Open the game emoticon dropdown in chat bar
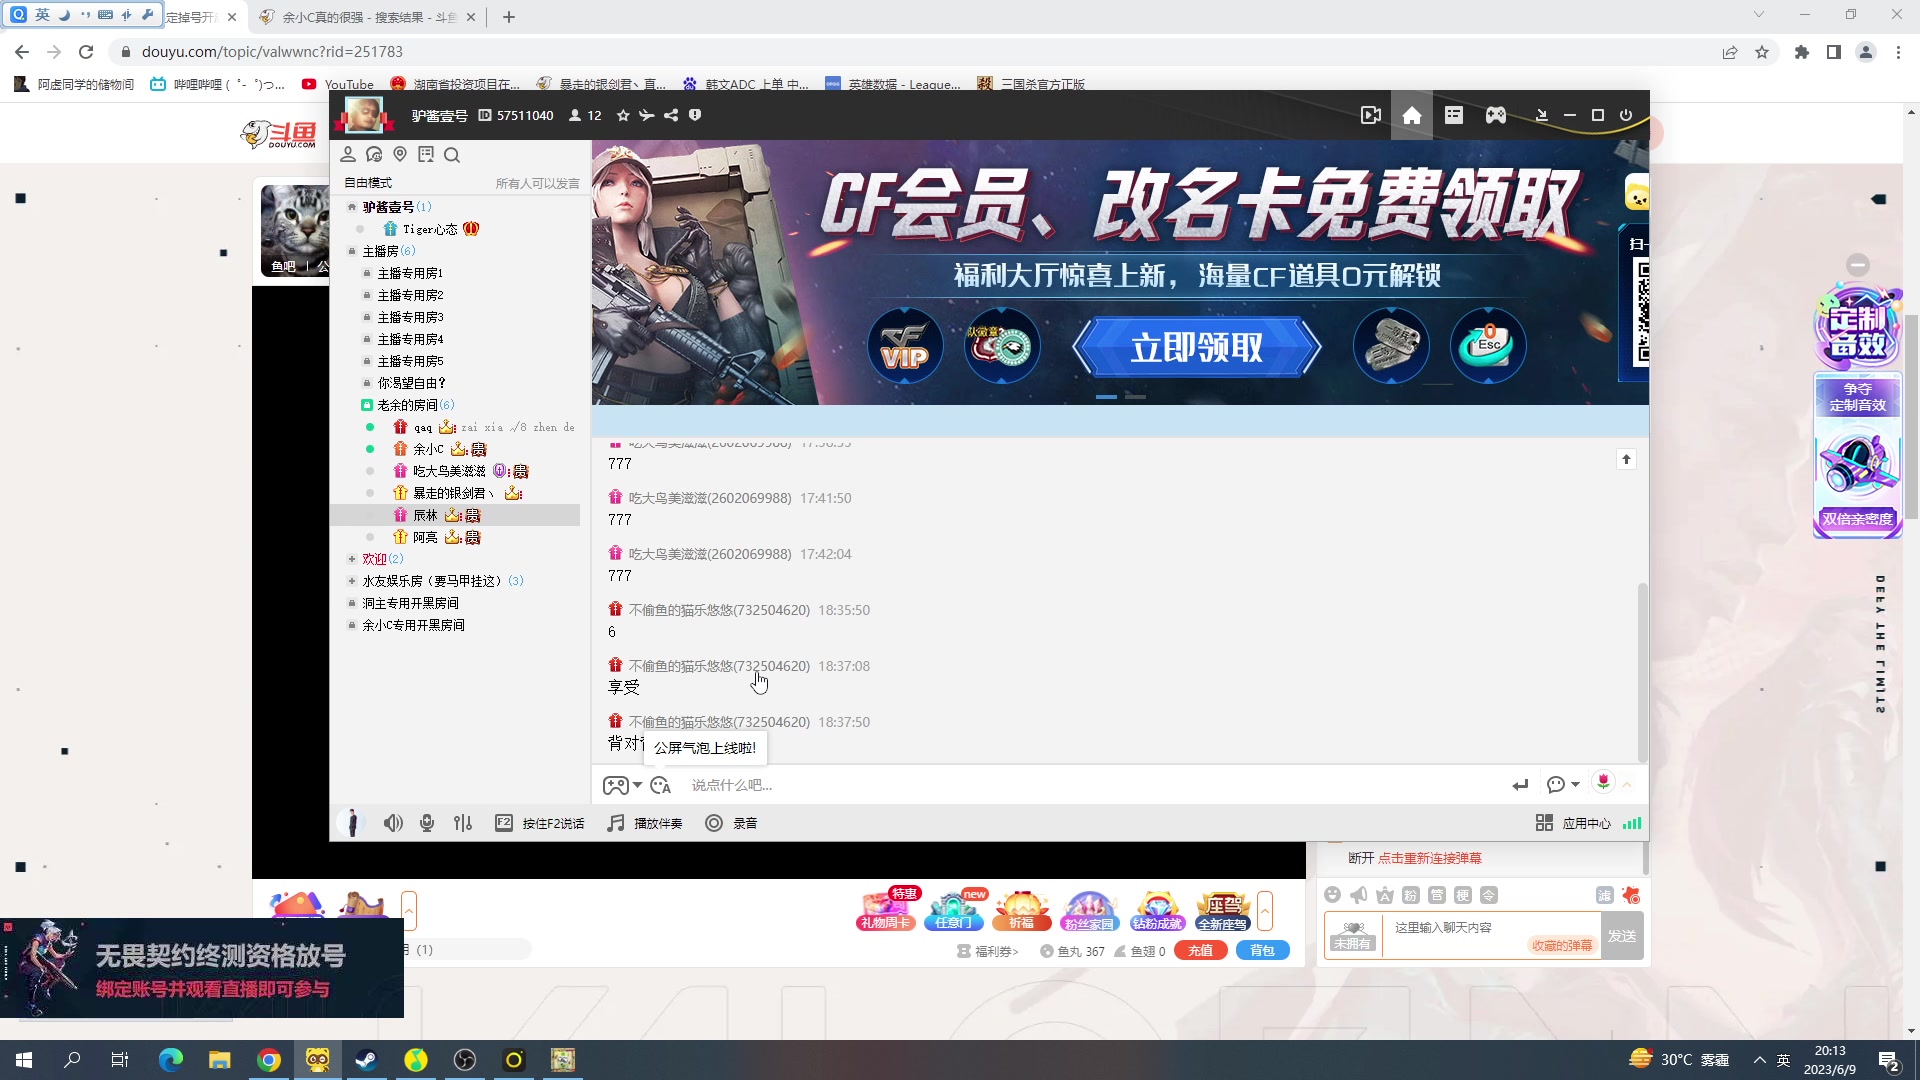Viewport: 1920px width, 1080px height. 622,785
